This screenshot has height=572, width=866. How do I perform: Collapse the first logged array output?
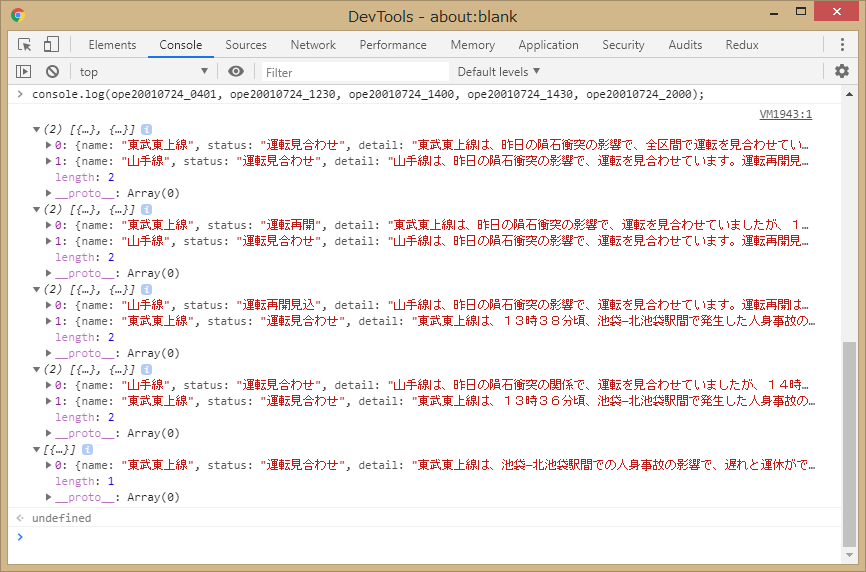point(37,129)
